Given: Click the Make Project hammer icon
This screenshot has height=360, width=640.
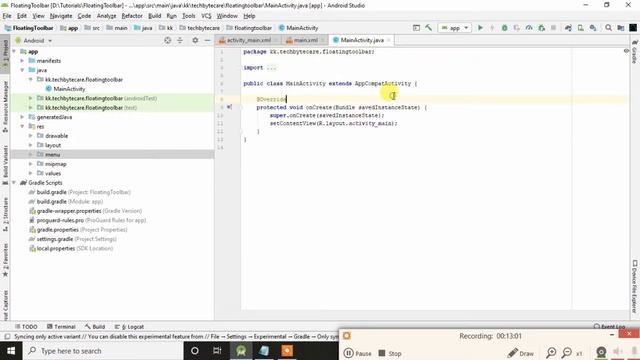Looking at the screenshot, I should pos(428,28).
